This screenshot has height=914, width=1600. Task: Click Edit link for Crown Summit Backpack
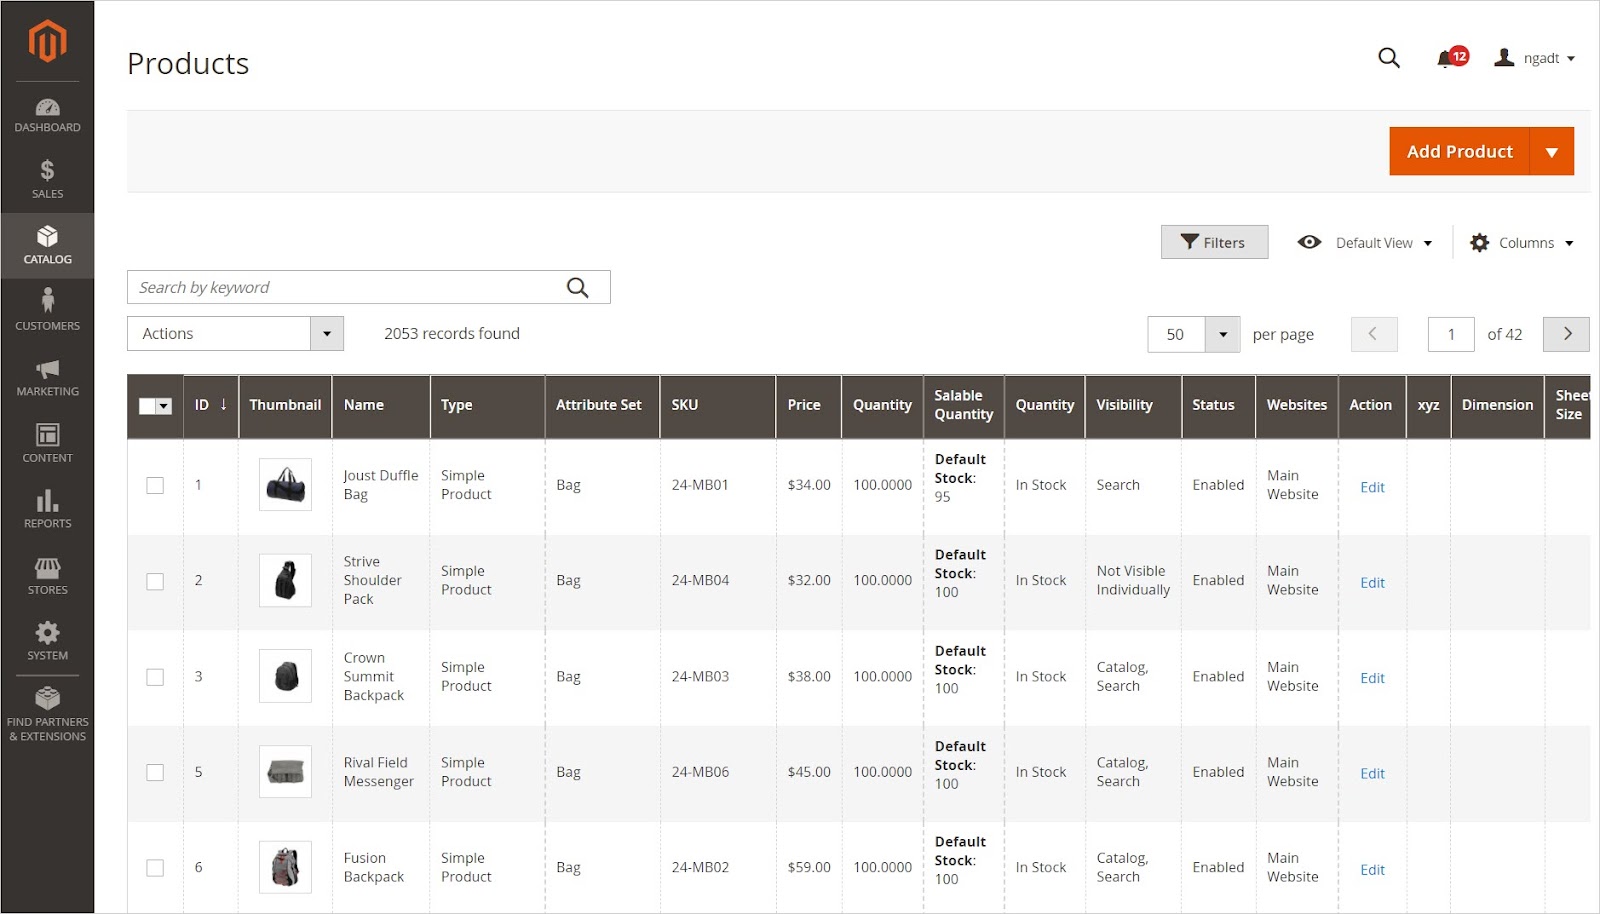[x=1372, y=678]
